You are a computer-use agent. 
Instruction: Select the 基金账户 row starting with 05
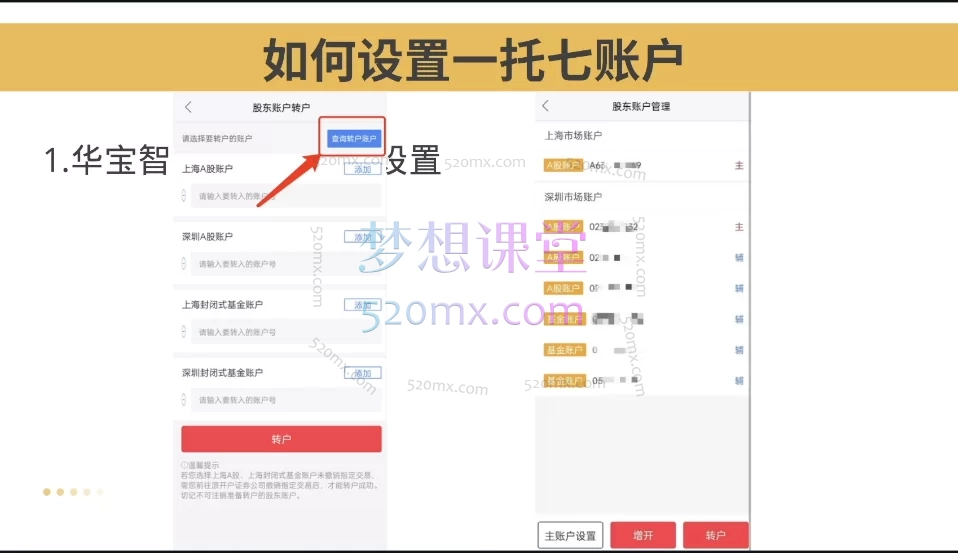pyautogui.click(x=642, y=380)
